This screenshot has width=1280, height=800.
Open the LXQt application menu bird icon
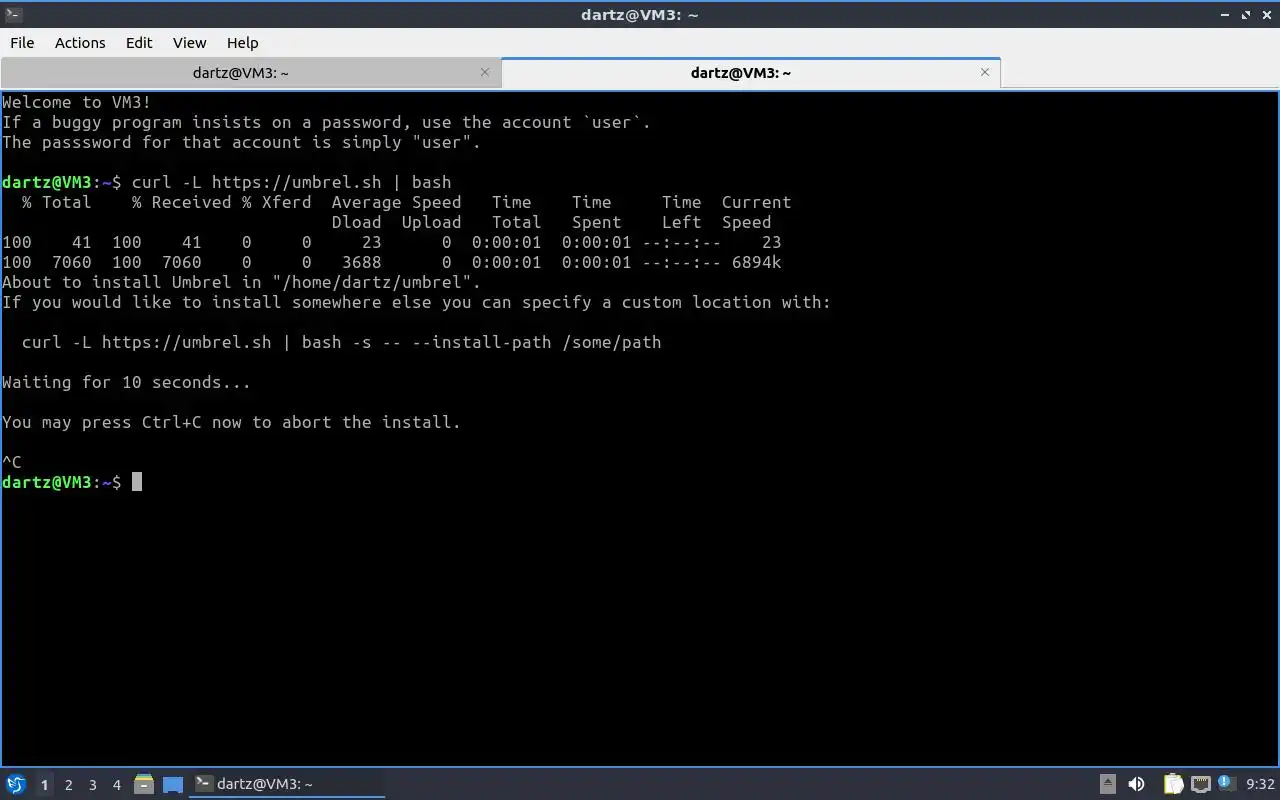pyautogui.click(x=15, y=784)
